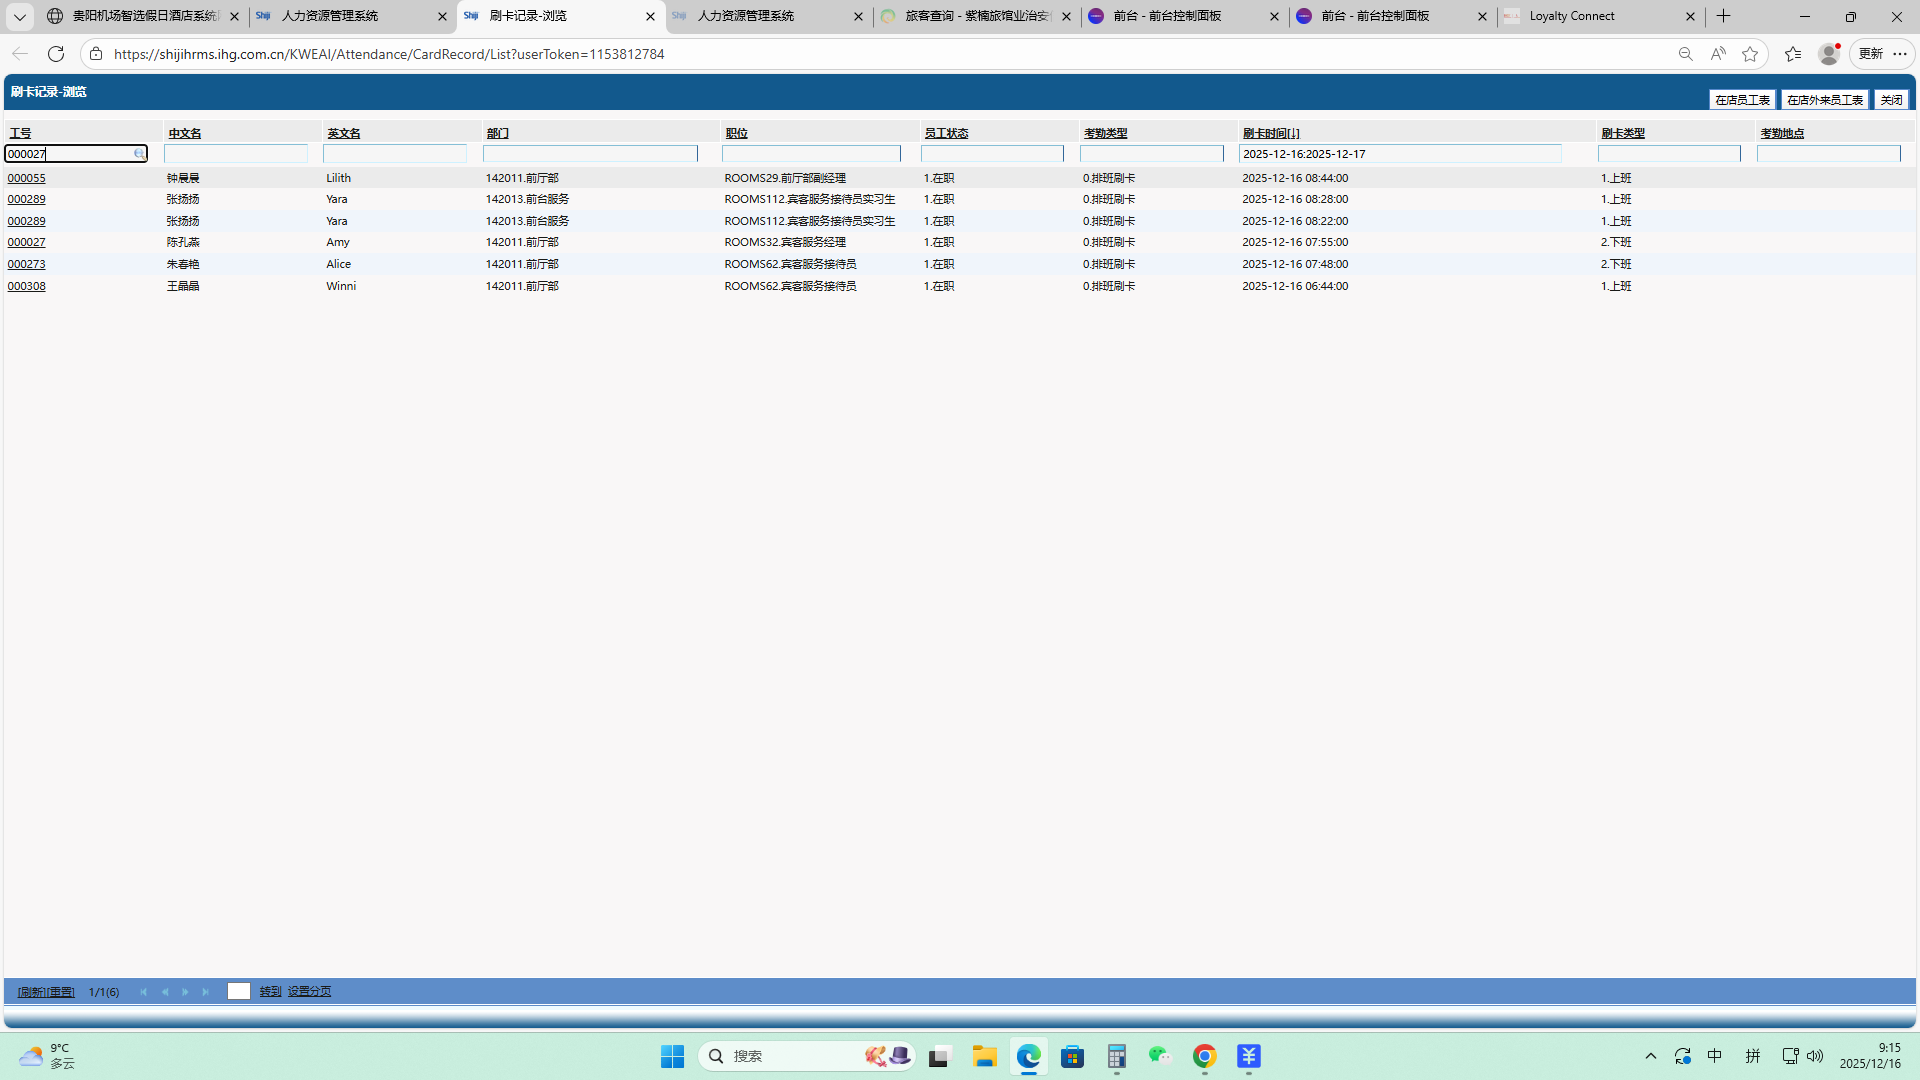The image size is (1920, 1080).
Task: Click the search icon in 工号 filter
Action: click(x=139, y=154)
